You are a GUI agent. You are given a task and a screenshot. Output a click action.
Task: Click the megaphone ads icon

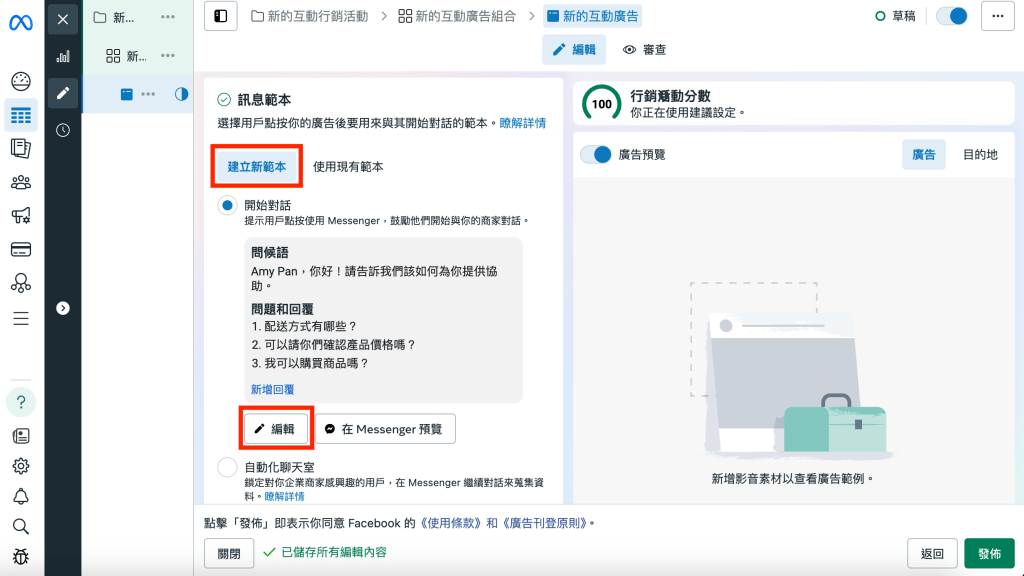pyautogui.click(x=20, y=216)
